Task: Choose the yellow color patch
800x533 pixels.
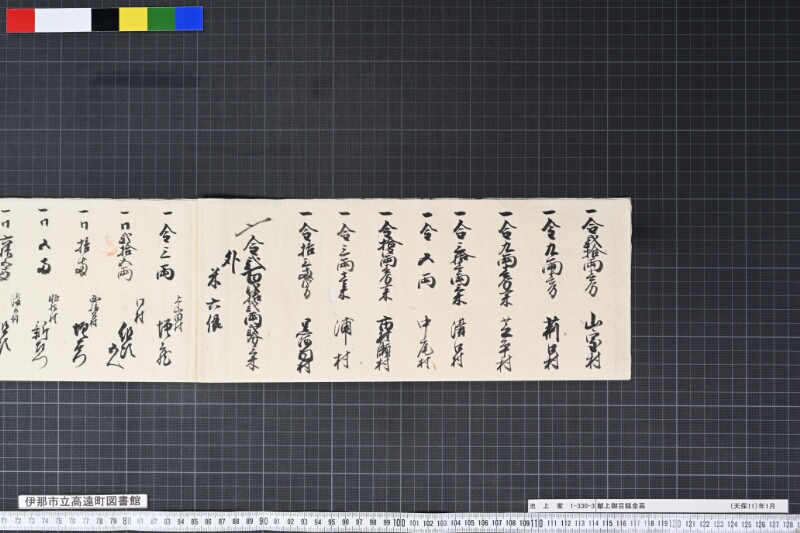Action: click(x=133, y=19)
